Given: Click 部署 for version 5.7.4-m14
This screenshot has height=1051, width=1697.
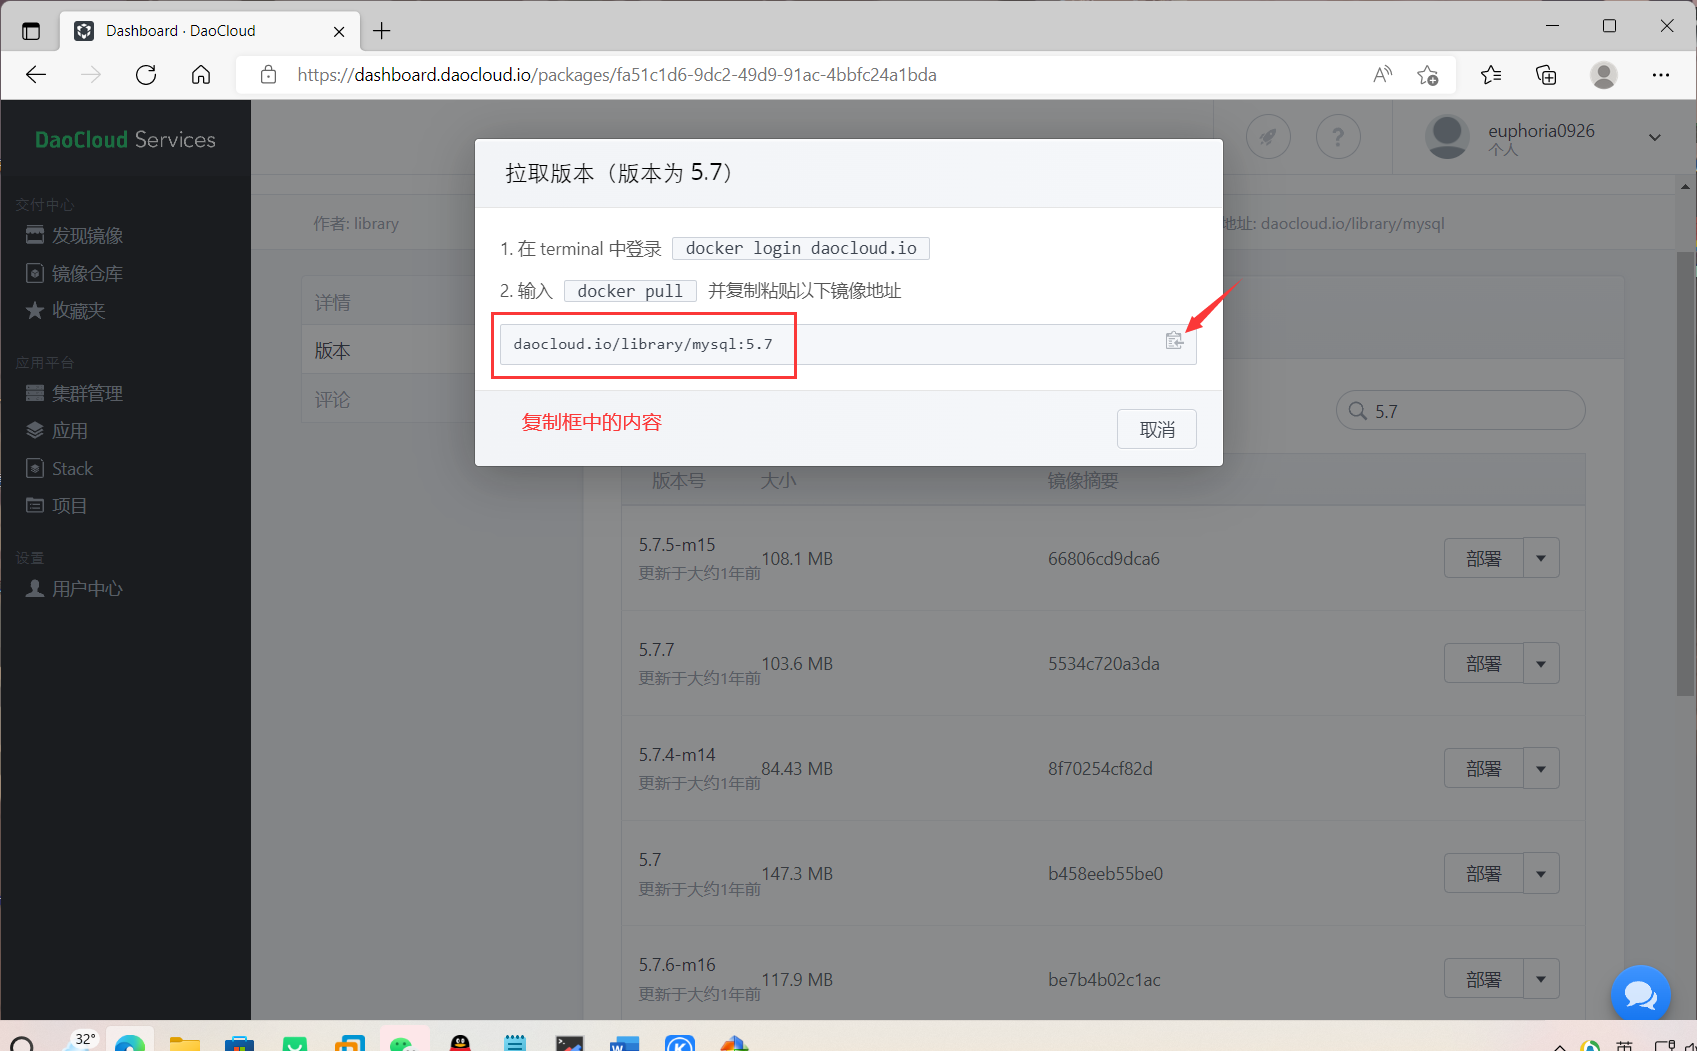Looking at the screenshot, I should click(1484, 768).
